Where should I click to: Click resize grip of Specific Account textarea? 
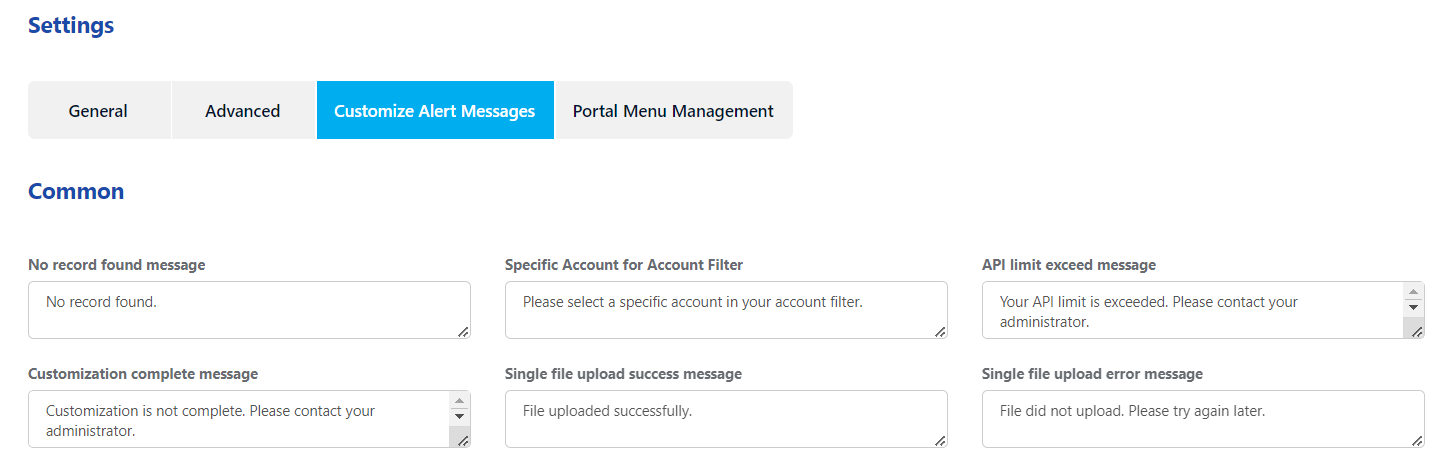(940, 331)
